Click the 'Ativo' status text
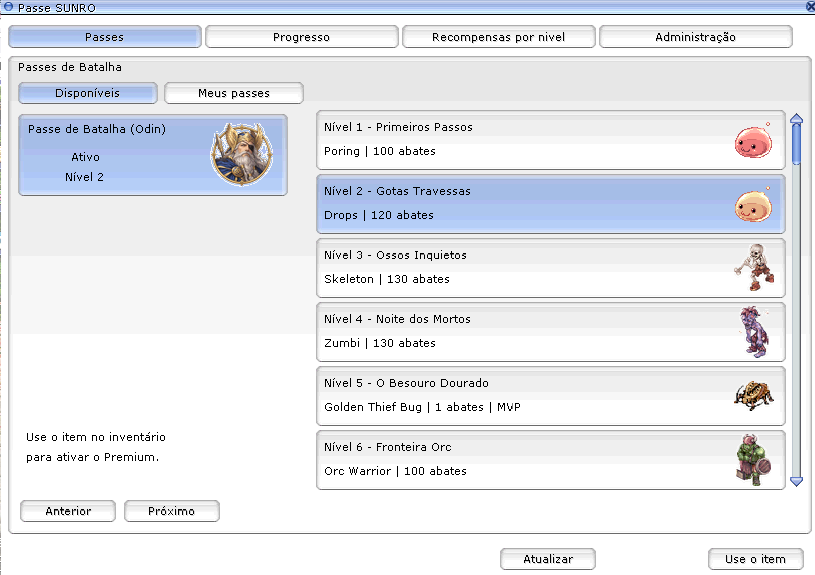The width and height of the screenshot is (815, 575). [x=85, y=157]
